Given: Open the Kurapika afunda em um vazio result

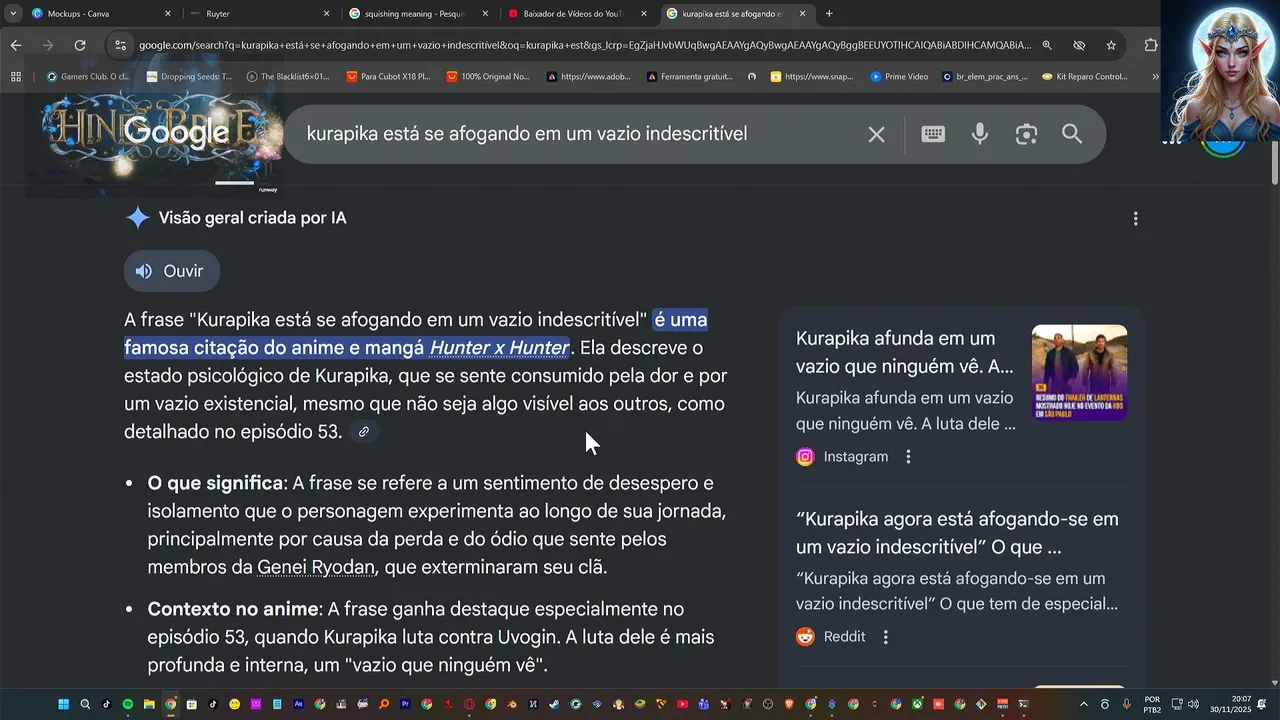Looking at the screenshot, I should point(904,352).
